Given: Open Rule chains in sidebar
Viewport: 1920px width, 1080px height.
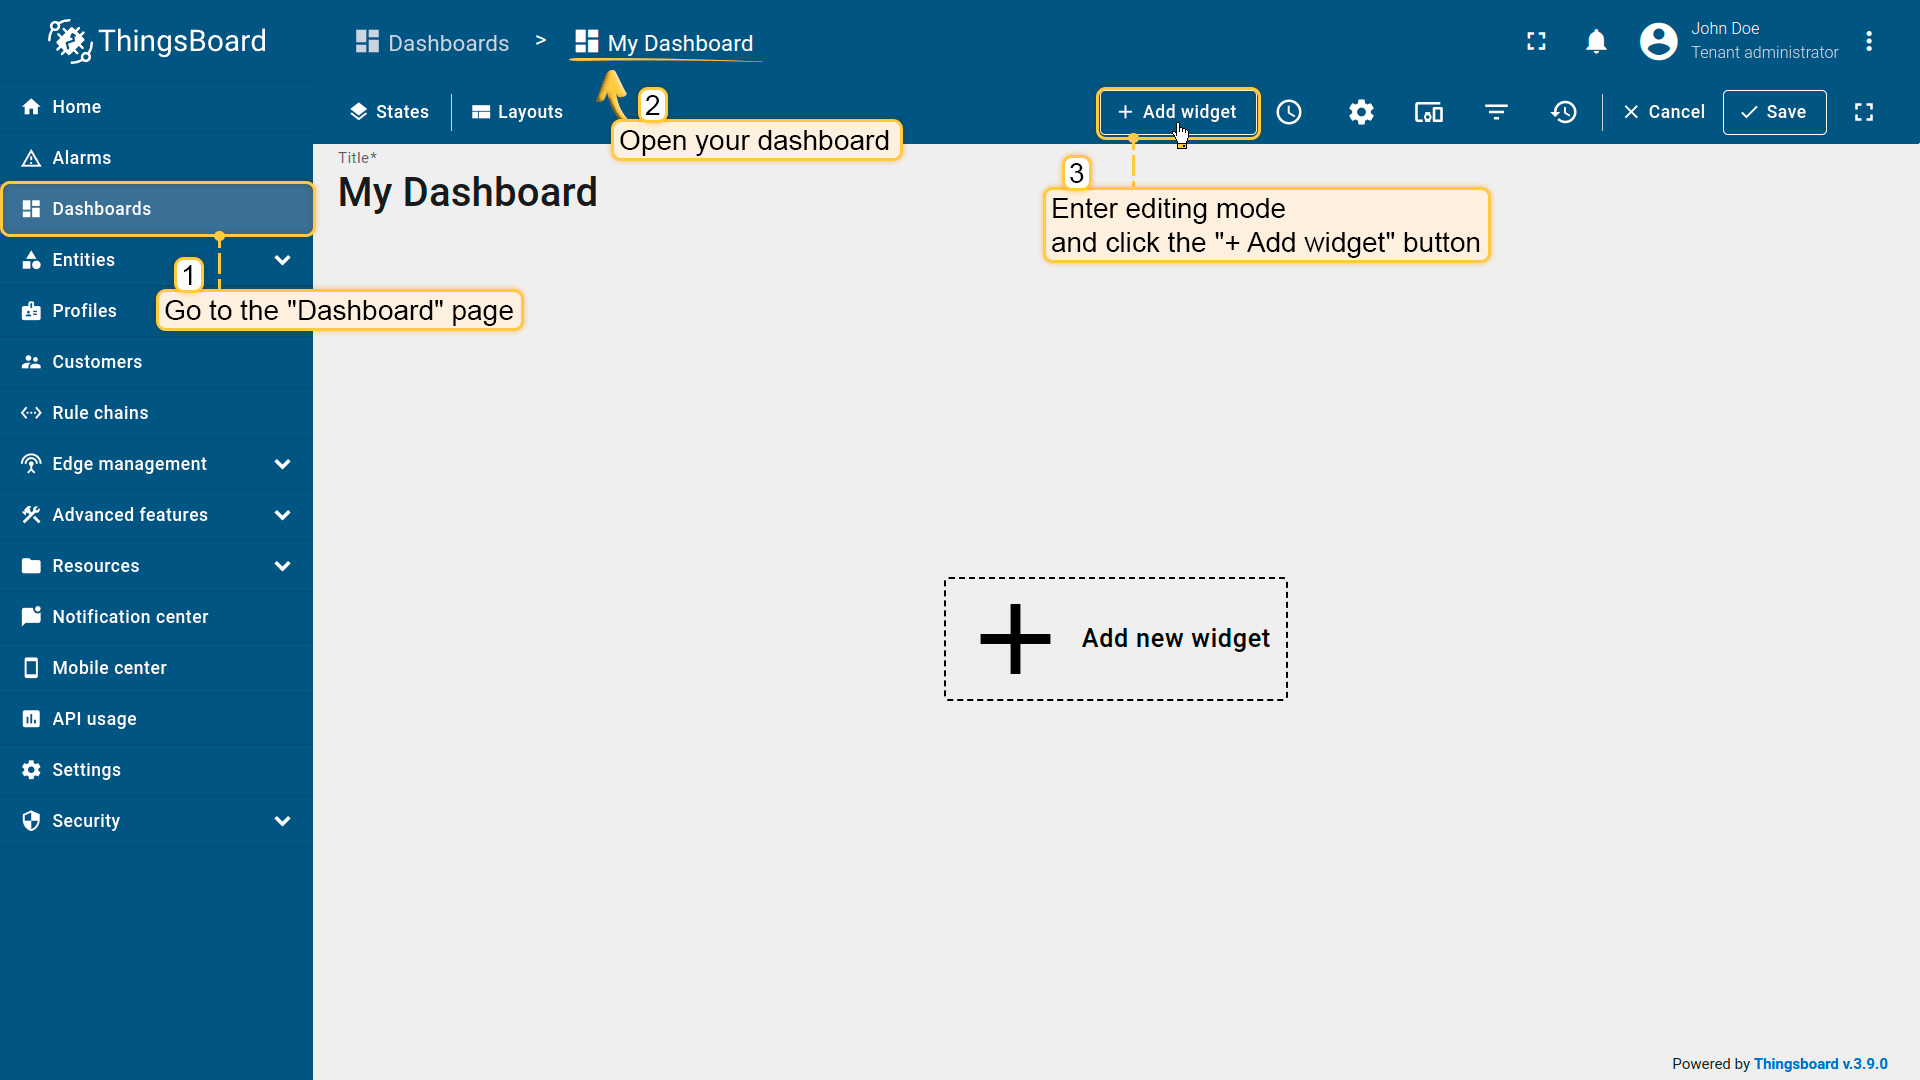Looking at the screenshot, I should tap(100, 413).
